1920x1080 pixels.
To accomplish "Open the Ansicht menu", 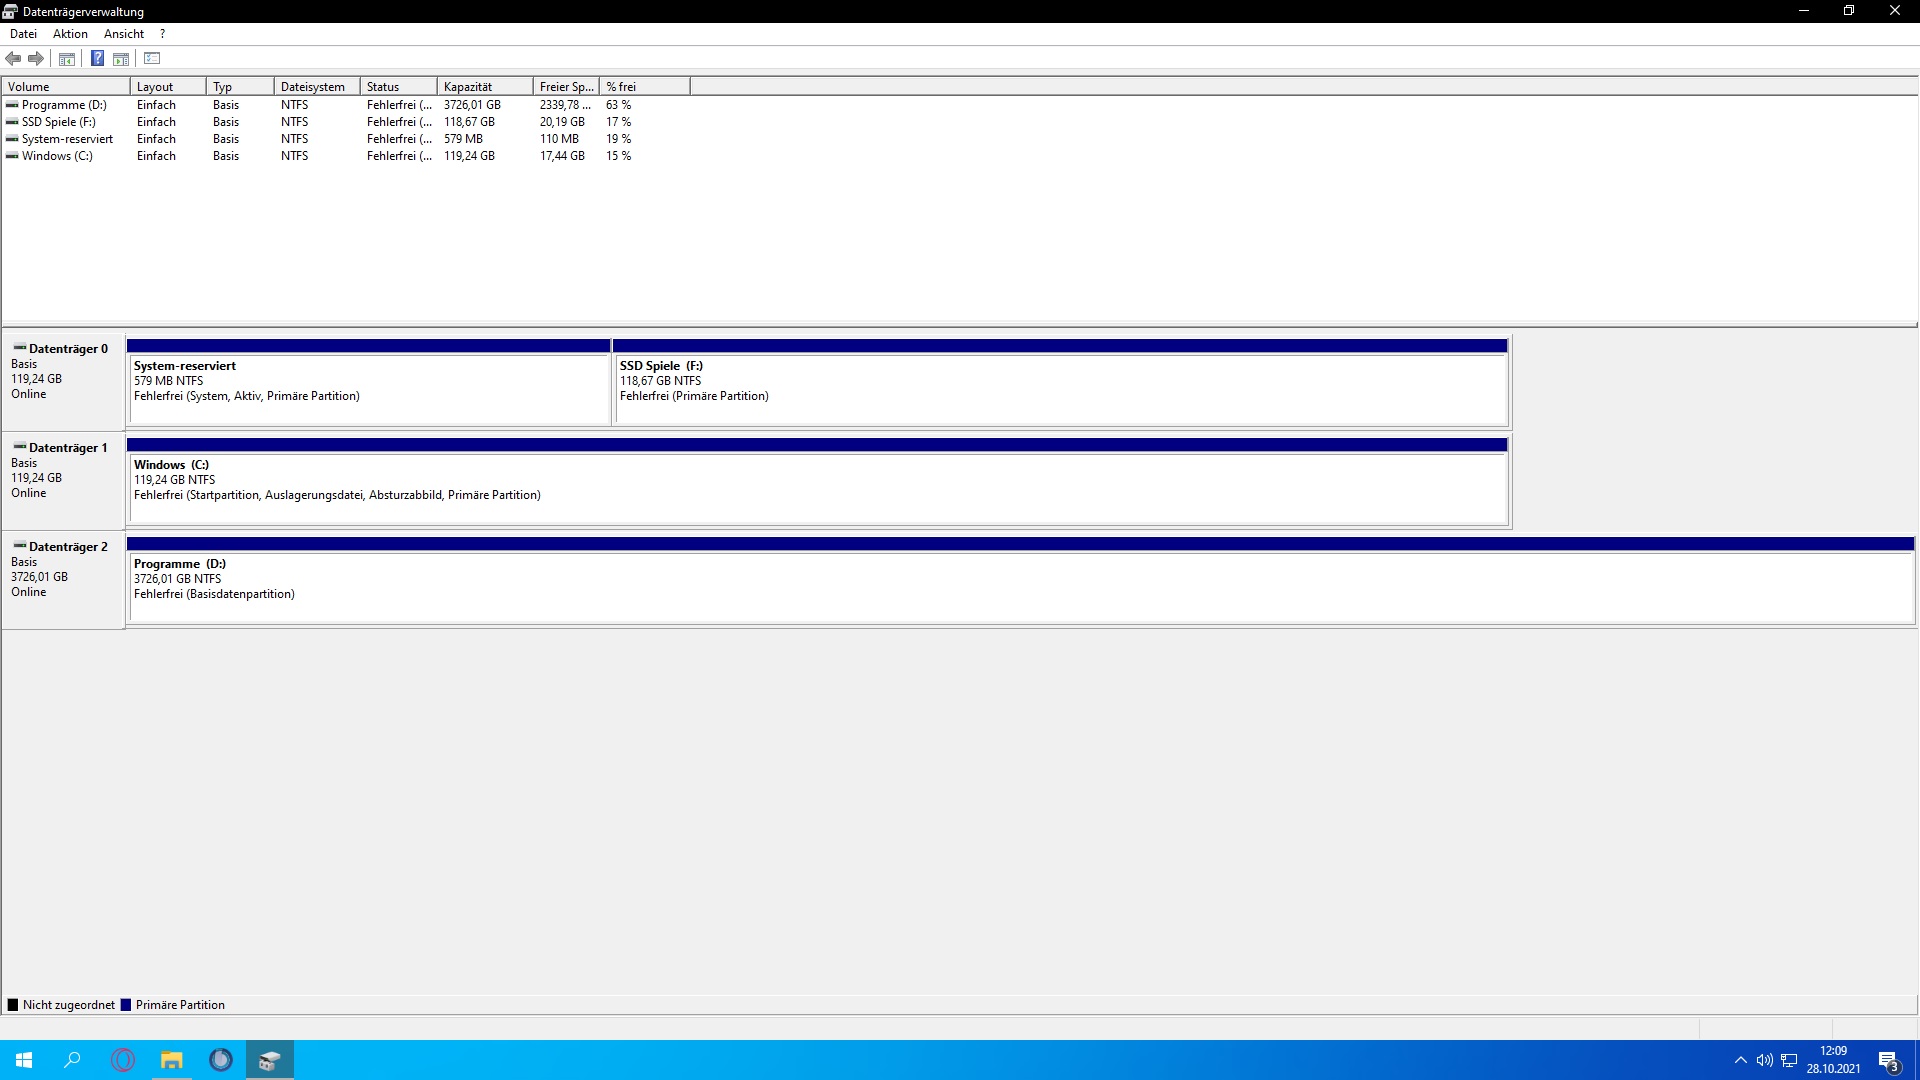I will (x=124, y=34).
